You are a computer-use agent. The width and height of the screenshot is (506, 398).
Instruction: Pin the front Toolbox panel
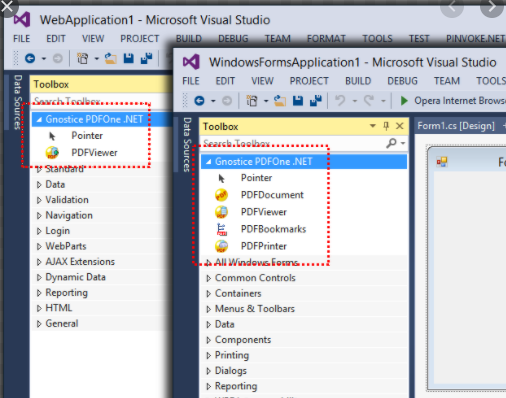pyautogui.click(x=386, y=126)
